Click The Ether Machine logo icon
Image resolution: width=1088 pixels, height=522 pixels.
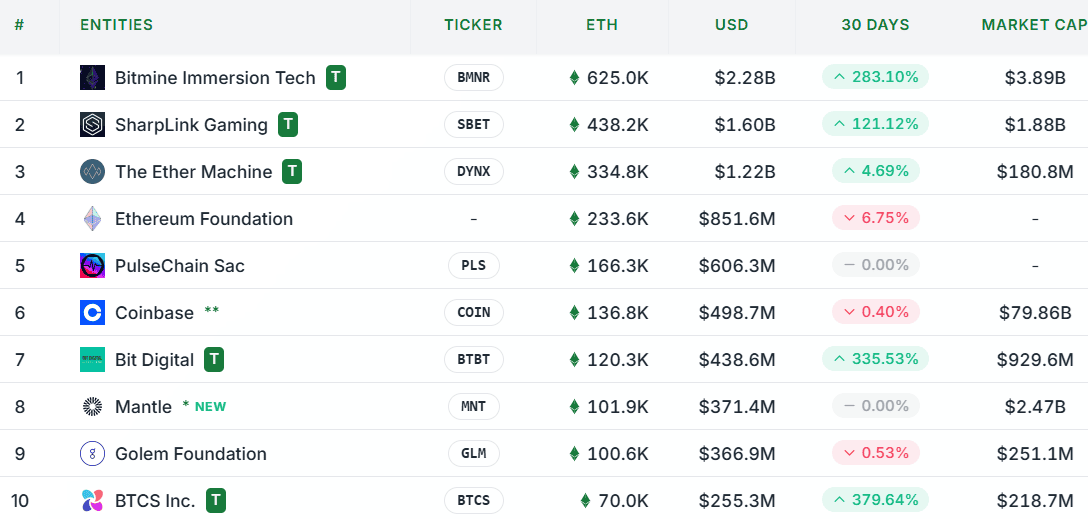tap(92, 172)
